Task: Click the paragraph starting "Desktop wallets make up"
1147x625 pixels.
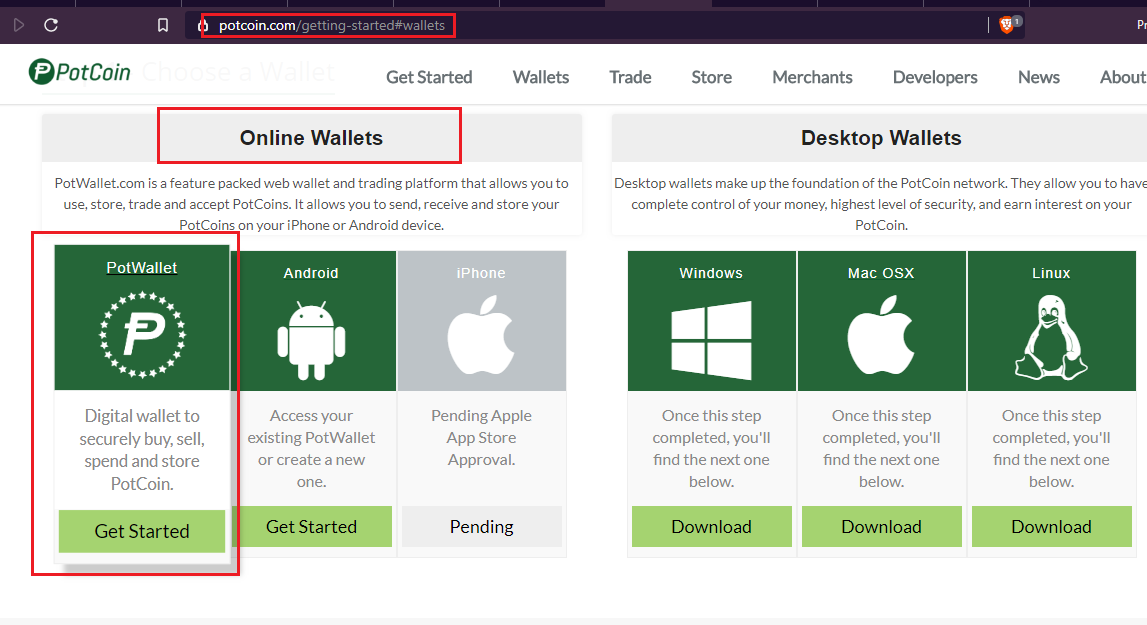Action: 881,204
